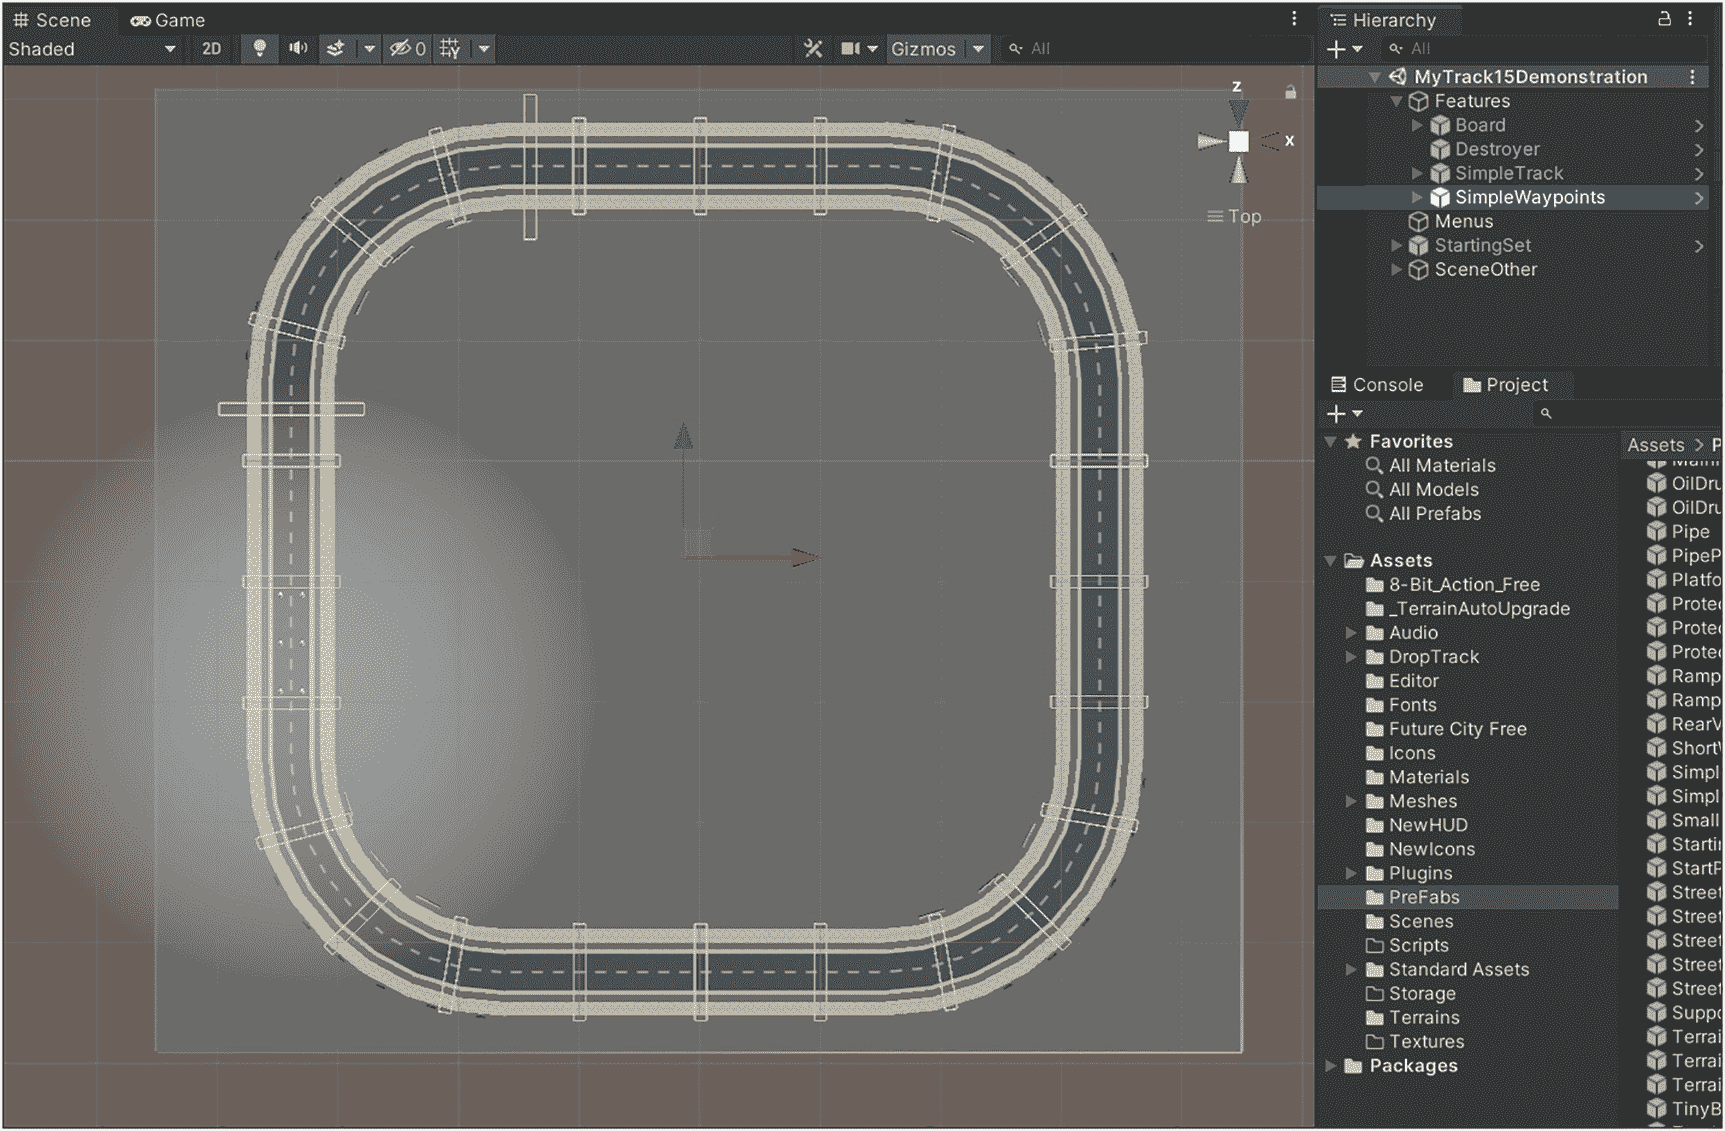Open Hierarchy panel options menu
This screenshot has height=1131, width=1725.
[x=1691, y=19]
